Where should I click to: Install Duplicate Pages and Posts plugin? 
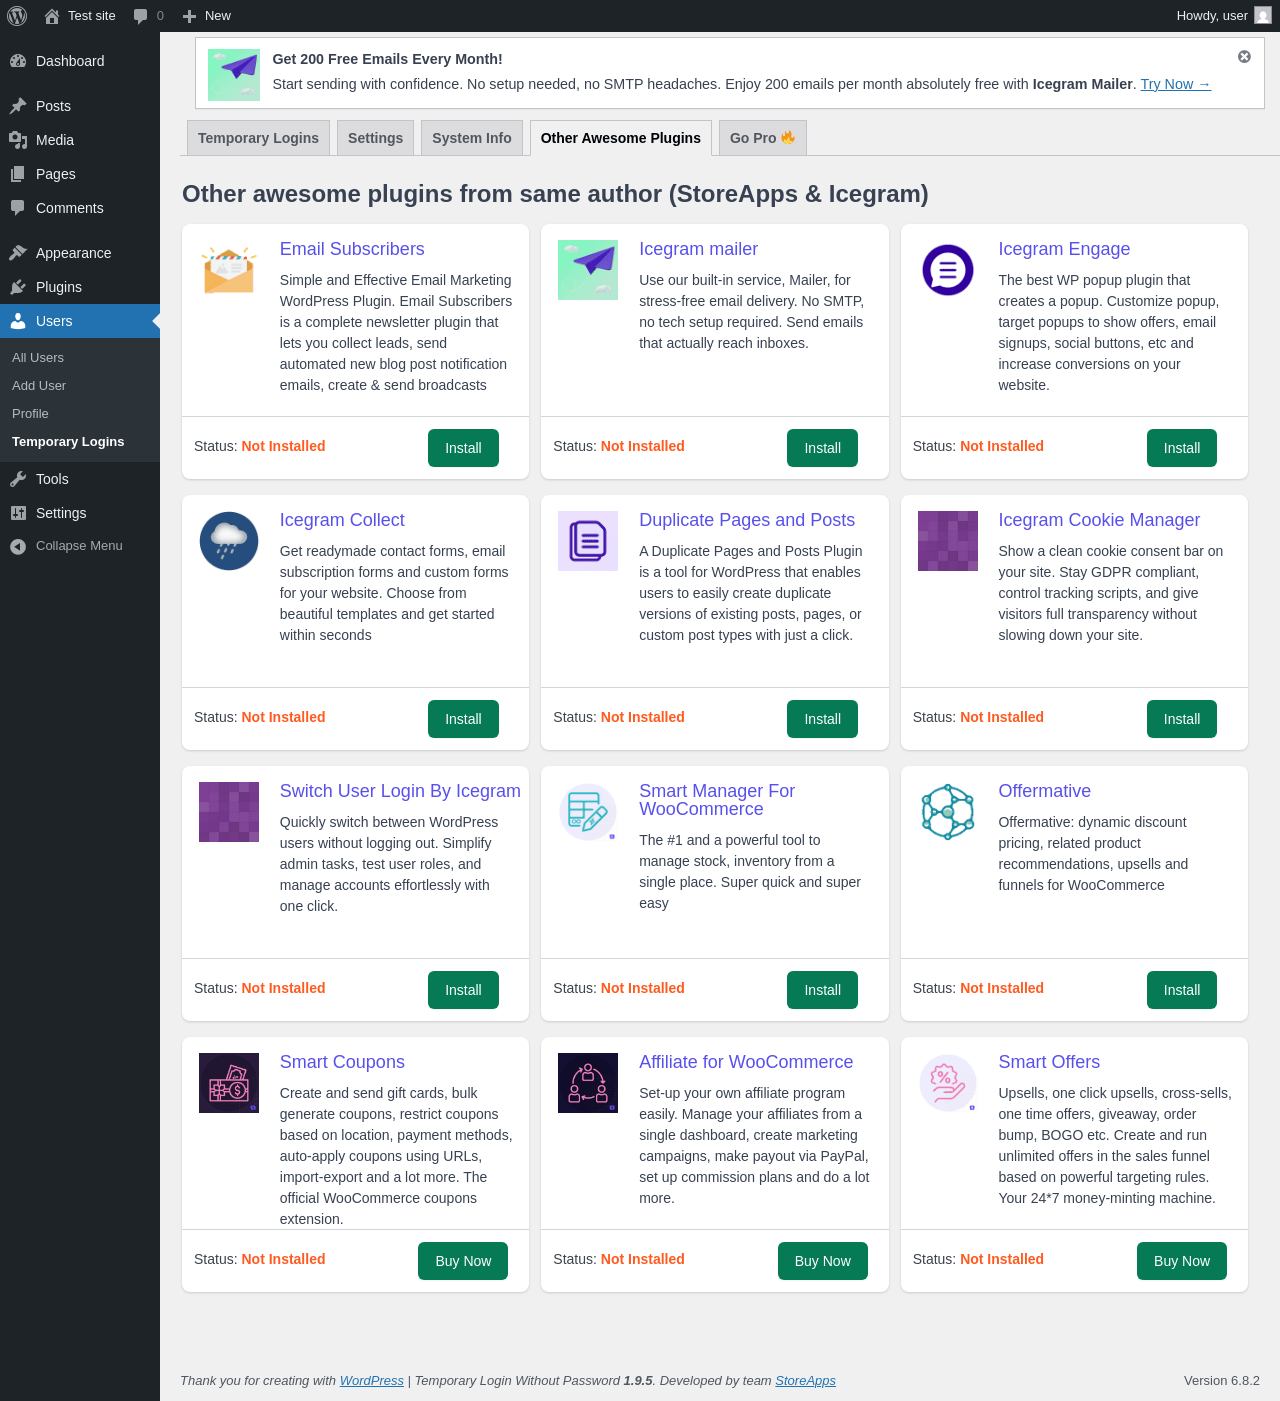coord(822,719)
